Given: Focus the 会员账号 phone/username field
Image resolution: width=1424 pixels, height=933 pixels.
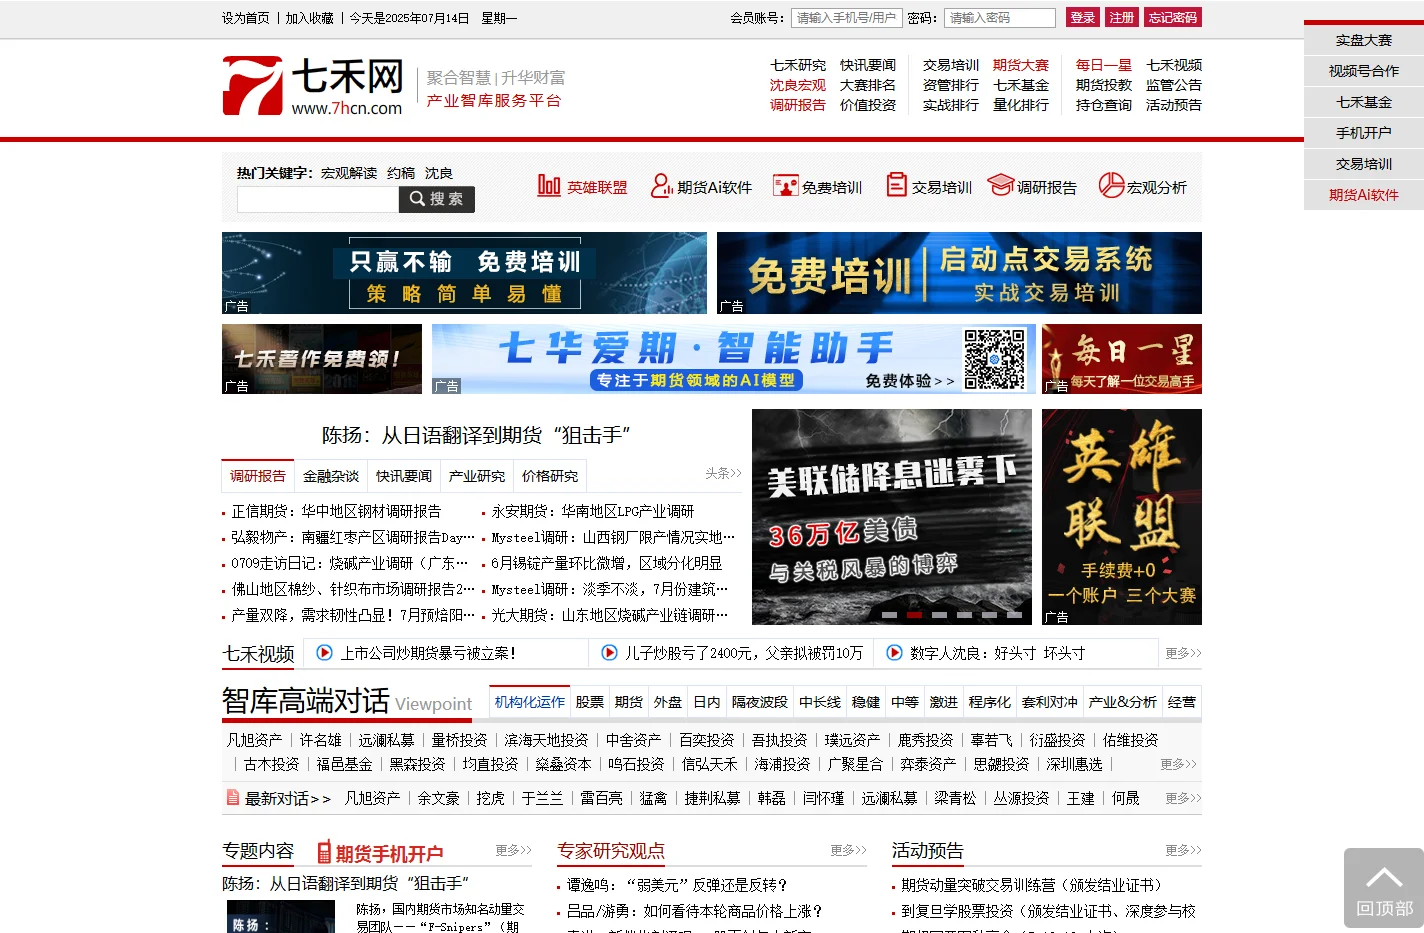Looking at the screenshot, I should (846, 18).
